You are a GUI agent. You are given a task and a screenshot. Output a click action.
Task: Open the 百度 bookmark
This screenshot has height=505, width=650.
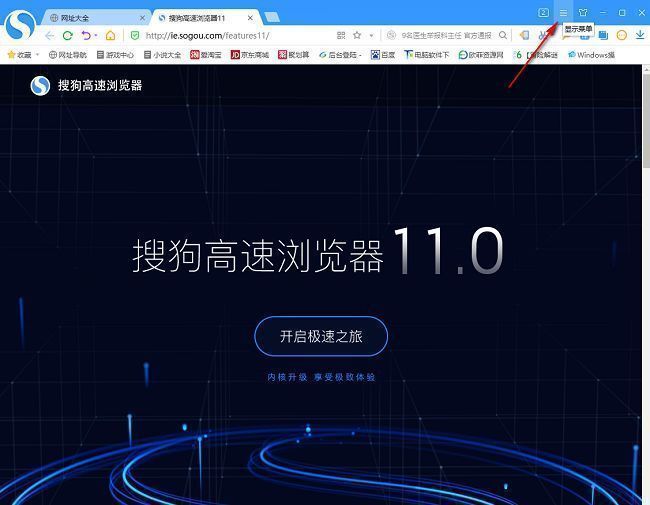pos(383,55)
